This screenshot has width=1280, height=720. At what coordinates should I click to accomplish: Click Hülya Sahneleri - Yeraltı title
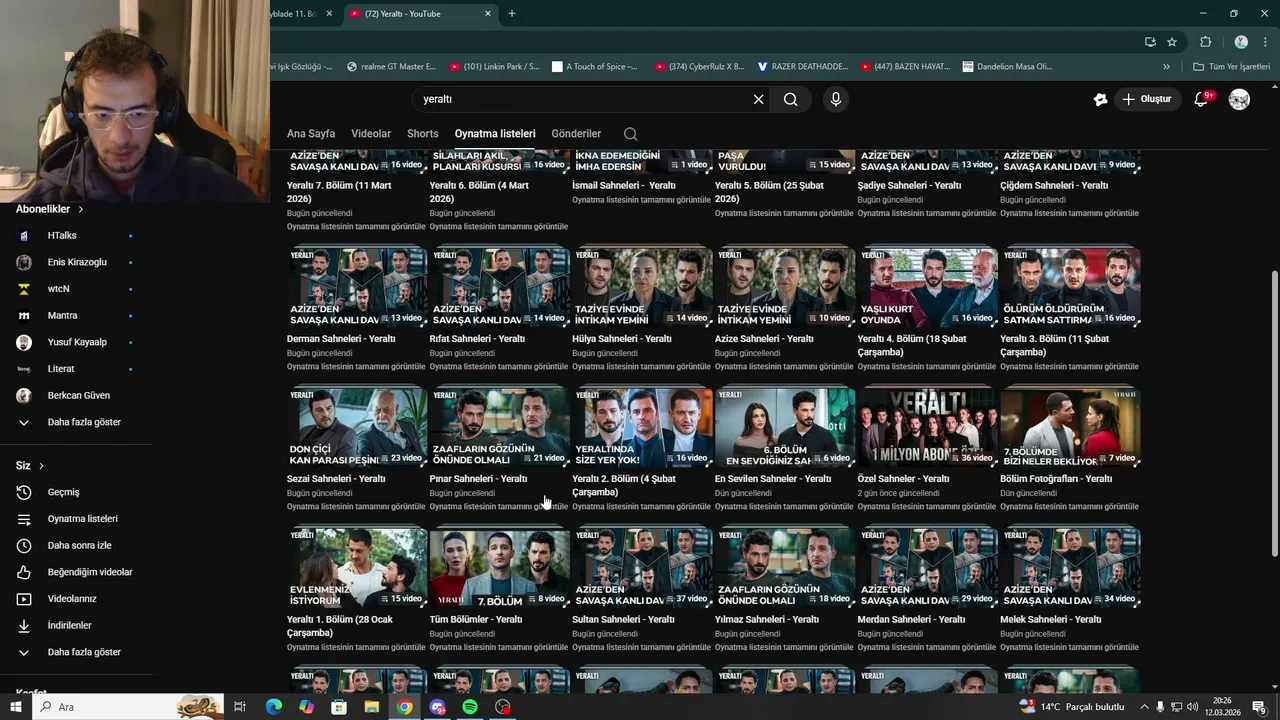[x=622, y=339]
